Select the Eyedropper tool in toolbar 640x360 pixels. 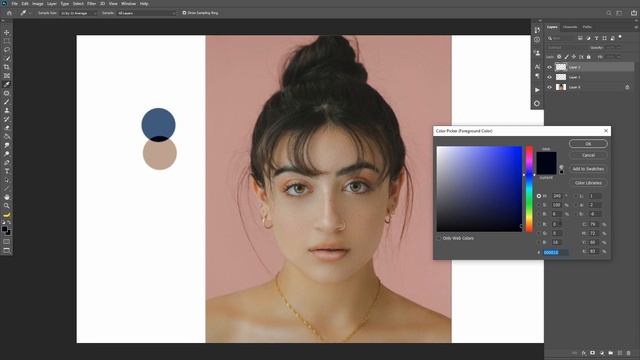coord(7,84)
